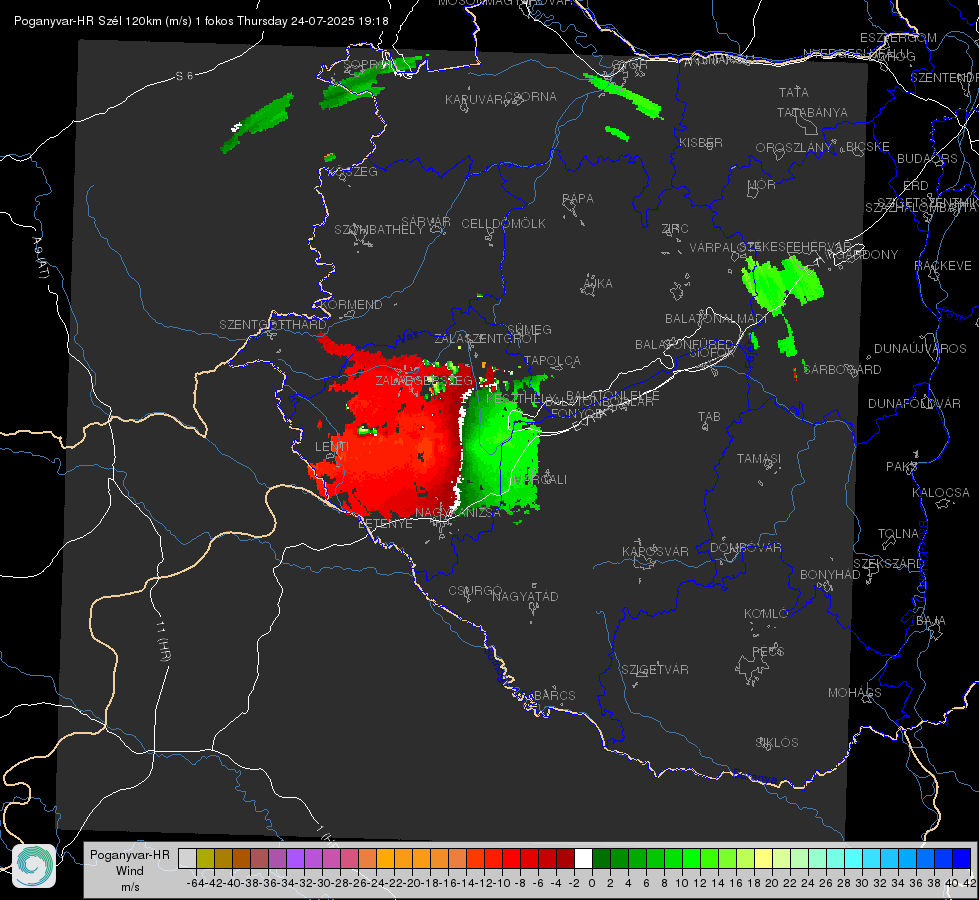Click the NAGYATÁD city label
The height and width of the screenshot is (900, 979).
pyautogui.click(x=525, y=596)
